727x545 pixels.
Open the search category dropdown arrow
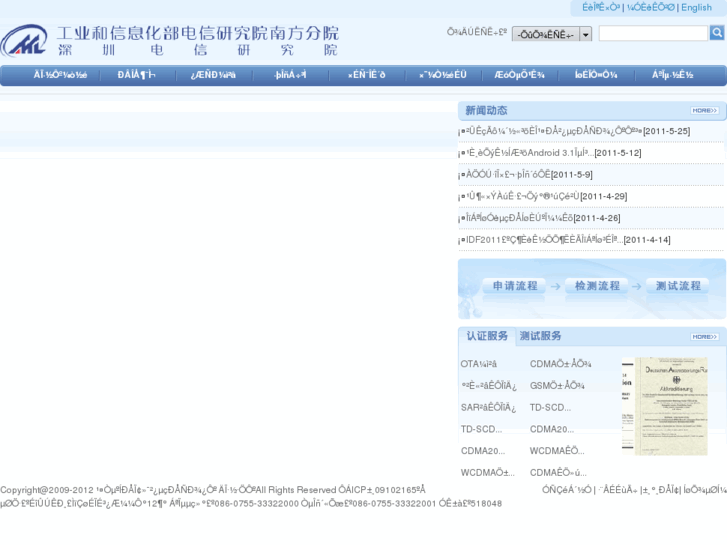pos(586,34)
